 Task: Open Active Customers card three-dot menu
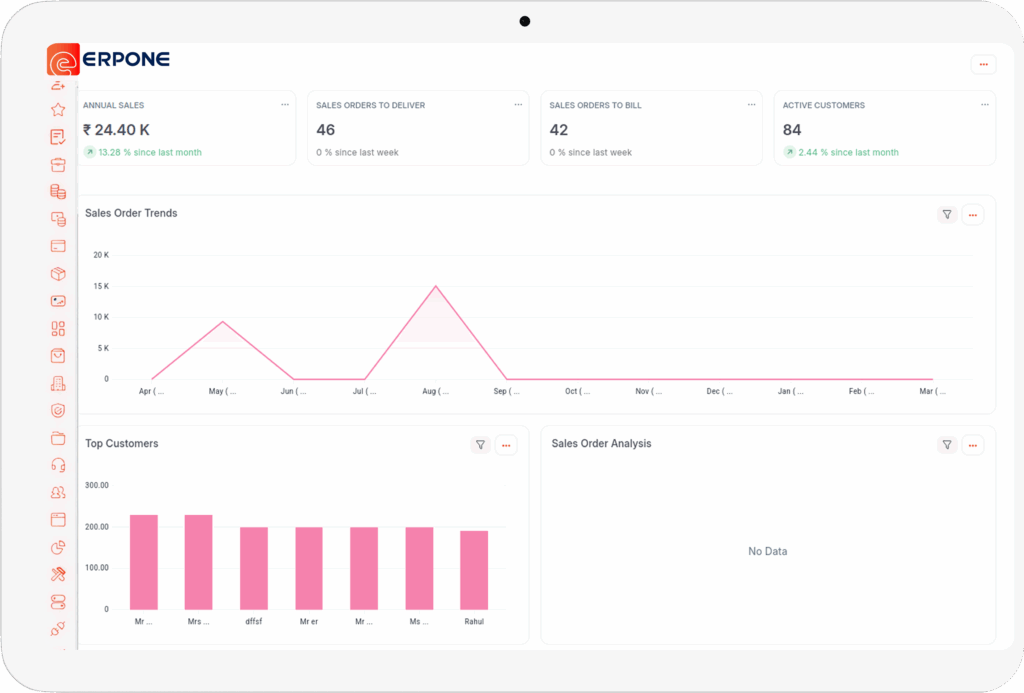pos(984,105)
